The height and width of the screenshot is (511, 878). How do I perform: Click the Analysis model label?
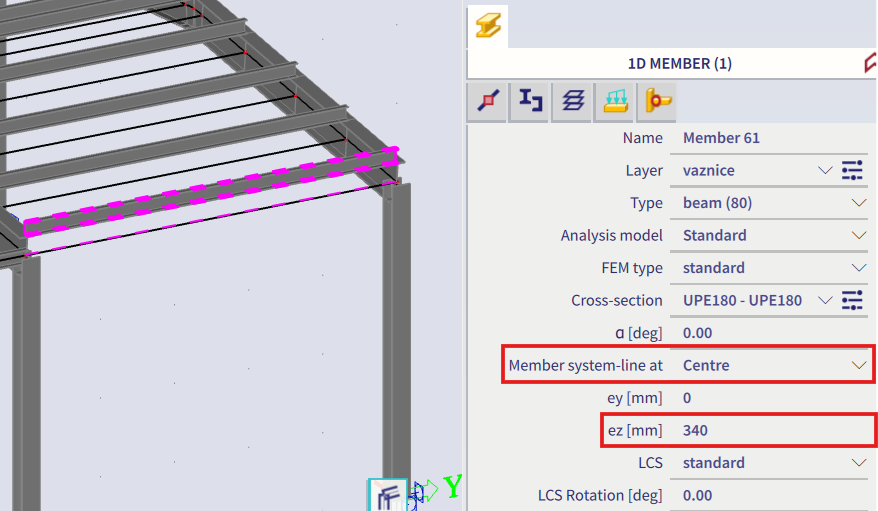[611, 236]
